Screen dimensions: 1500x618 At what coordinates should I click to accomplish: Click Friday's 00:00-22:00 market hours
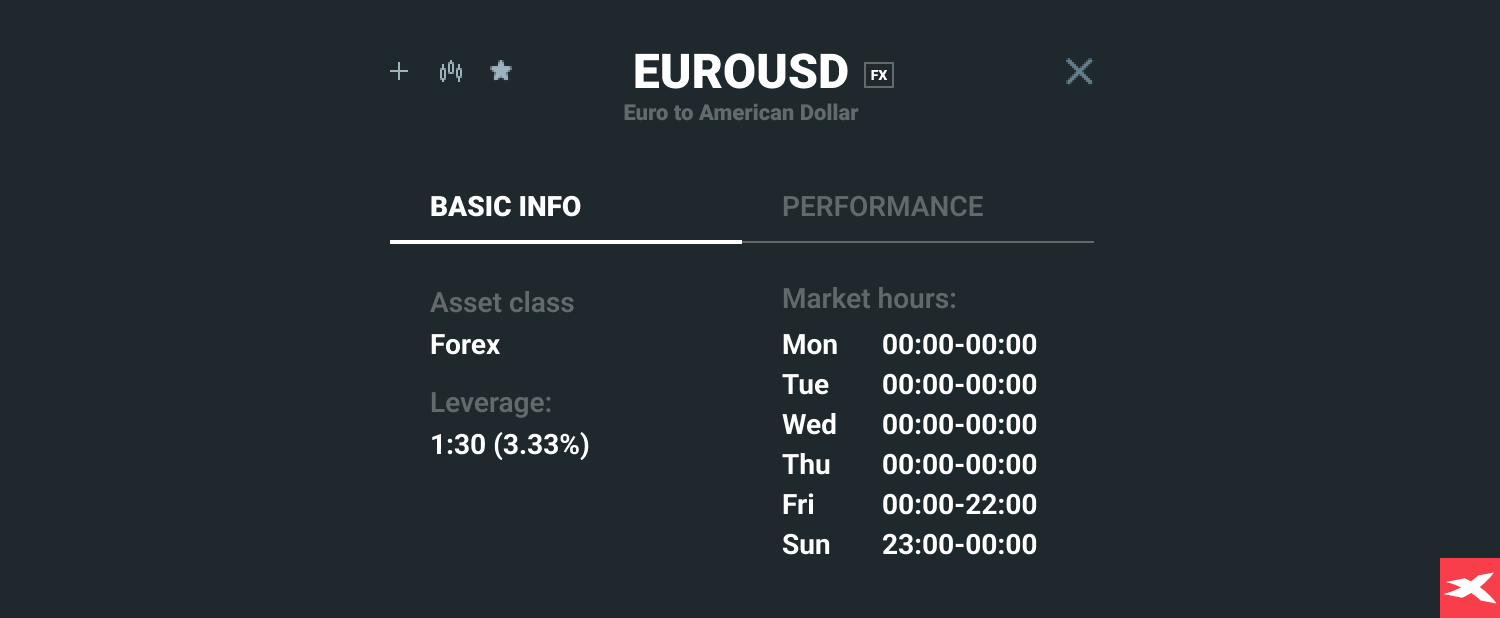pyautogui.click(x=959, y=504)
